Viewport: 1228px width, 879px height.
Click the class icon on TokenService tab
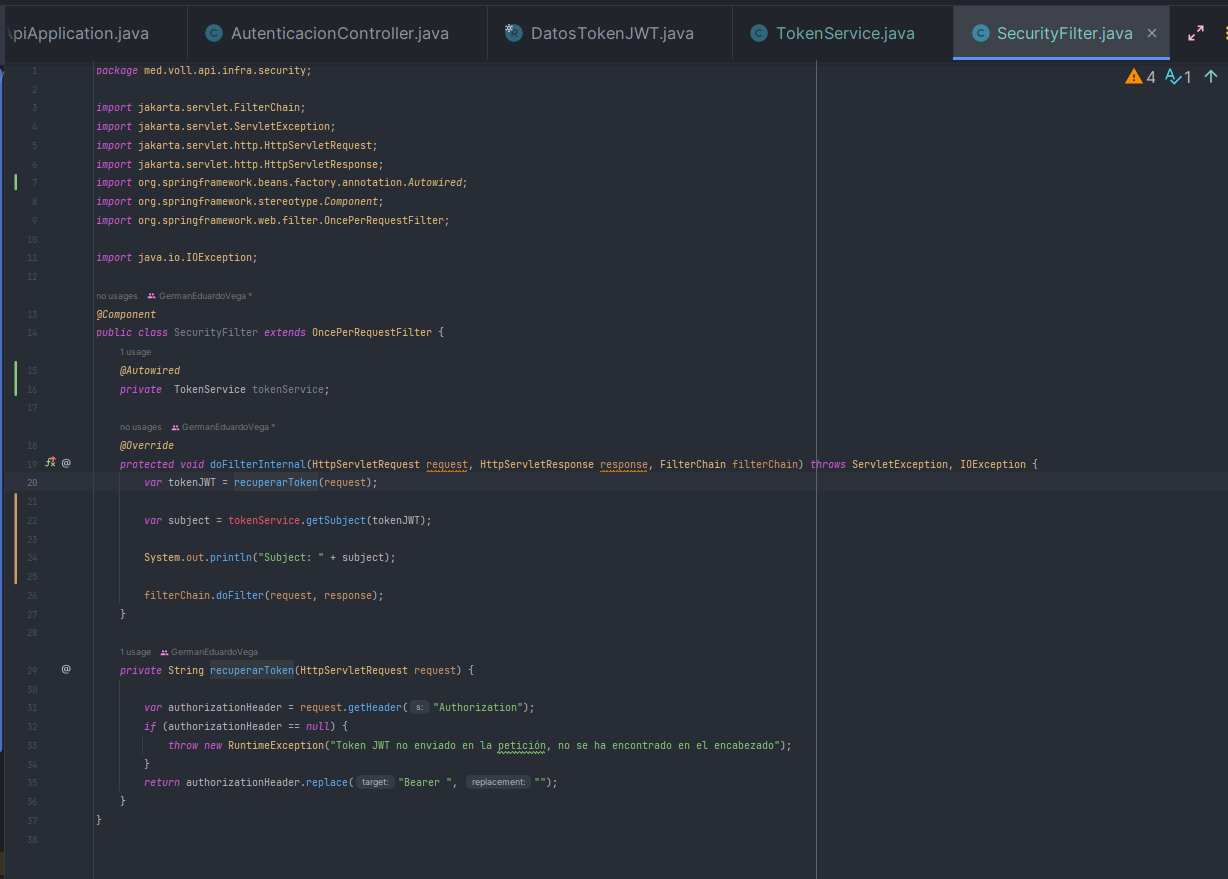[x=758, y=33]
